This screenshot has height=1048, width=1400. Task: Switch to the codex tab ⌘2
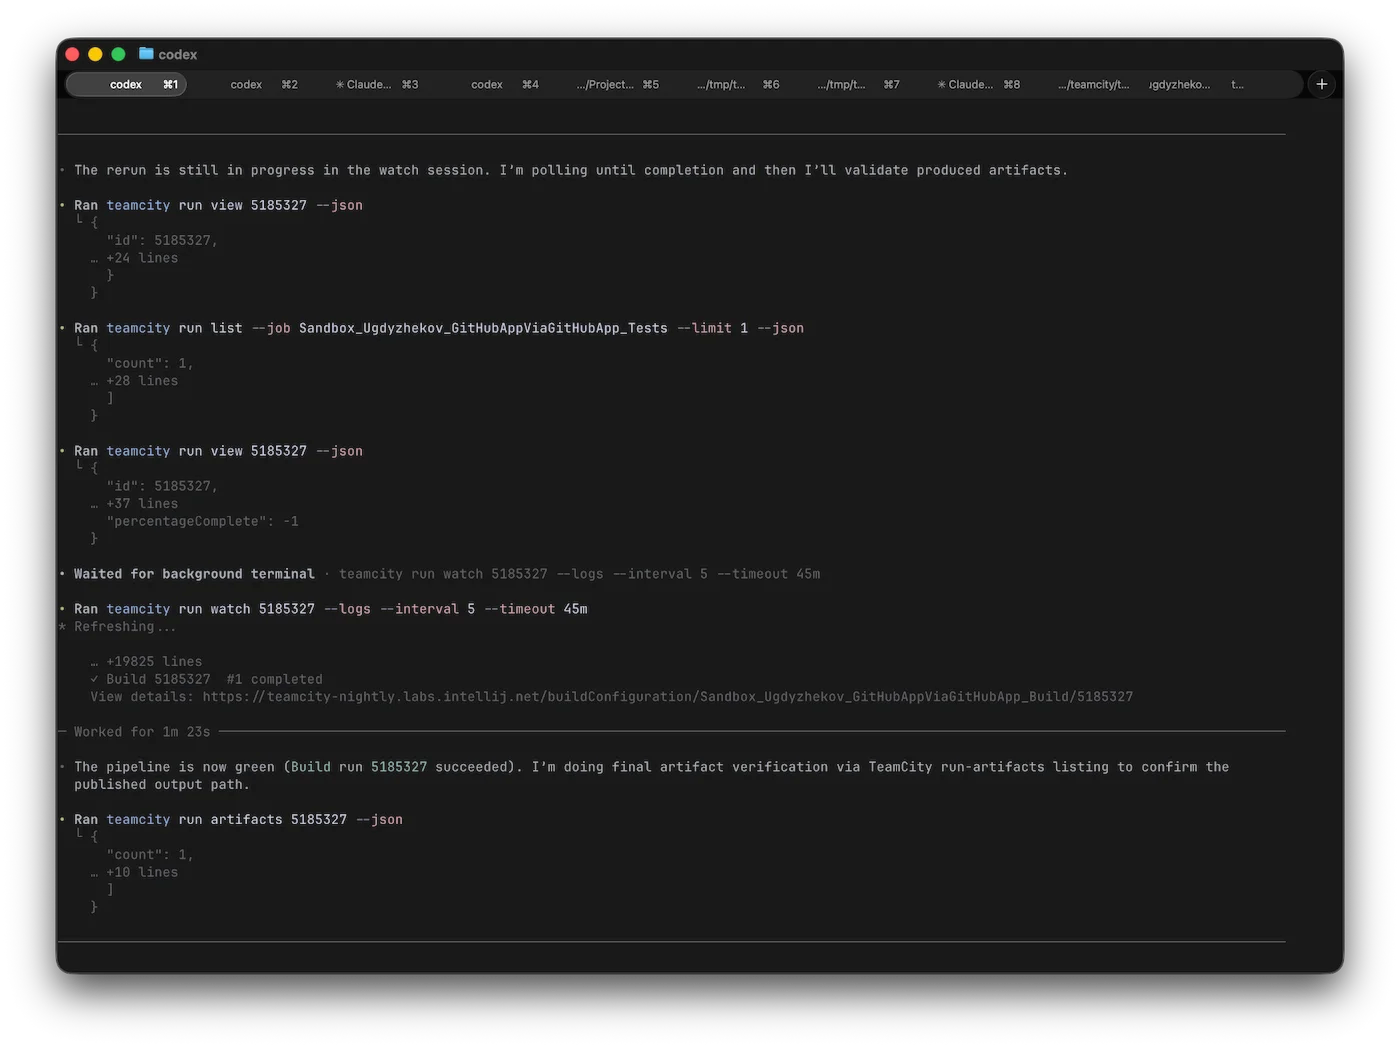(264, 84)
